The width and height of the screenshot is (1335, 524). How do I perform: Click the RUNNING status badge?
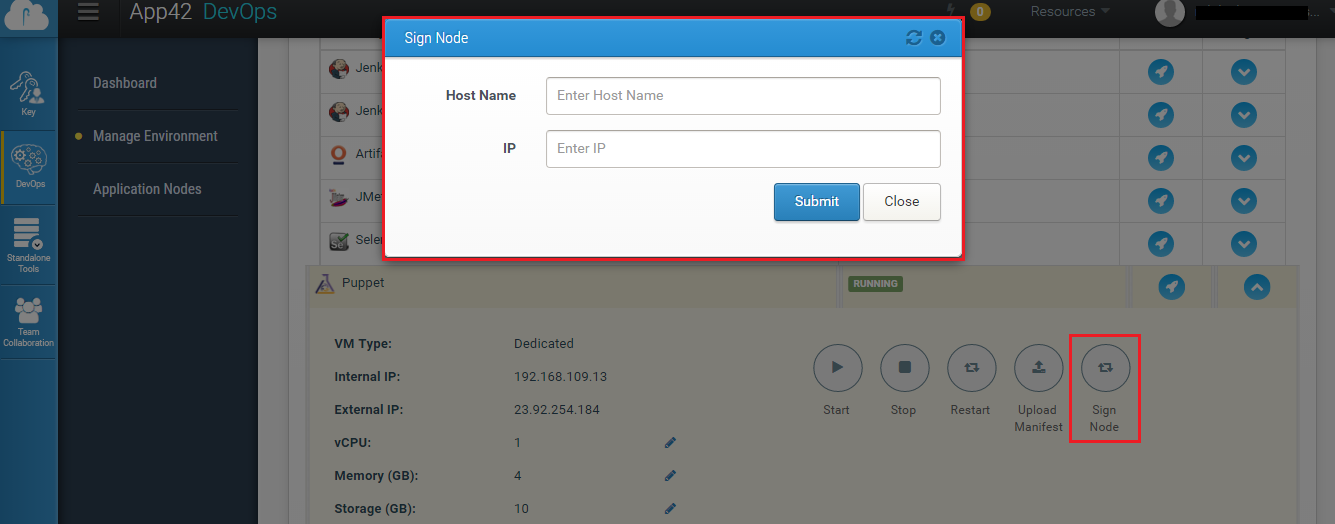875,284
